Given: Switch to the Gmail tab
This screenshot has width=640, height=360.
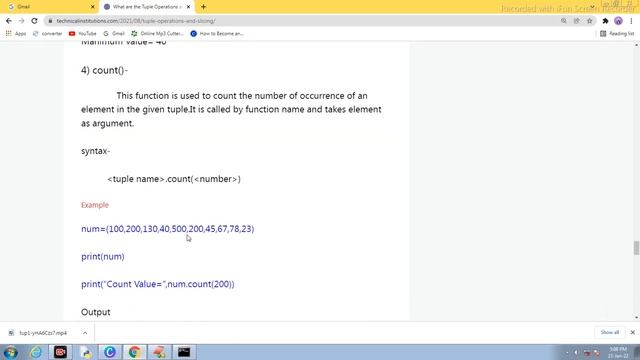Looking at the screenshot, I should tap(49, 7).
